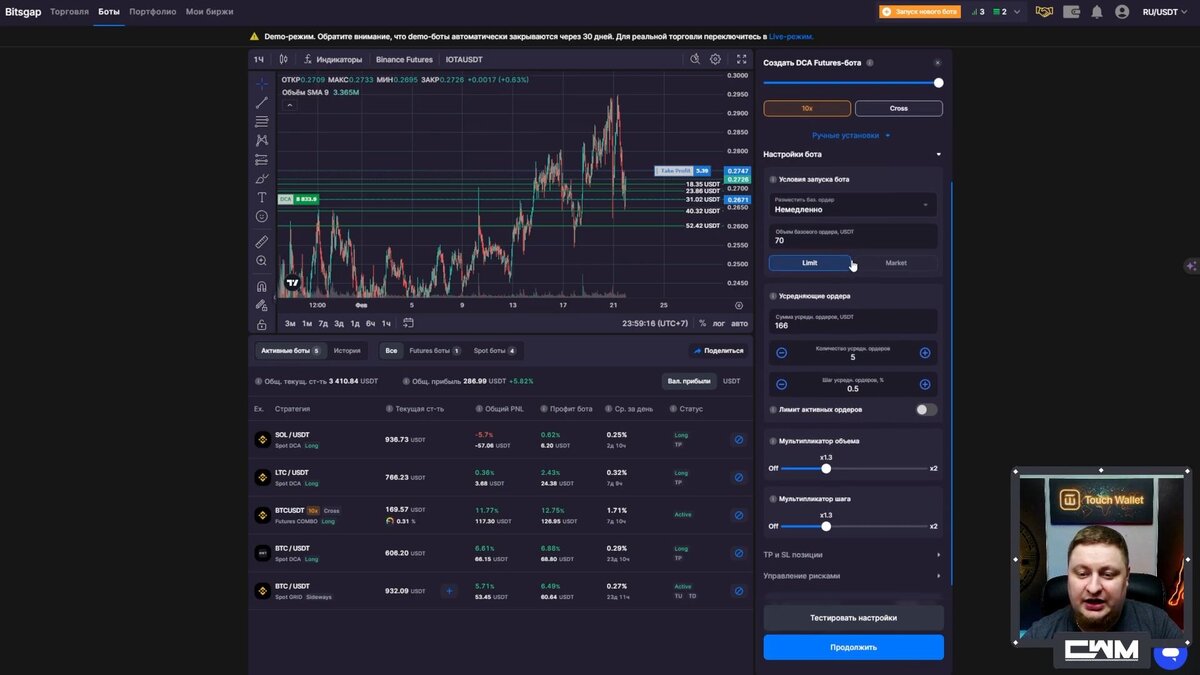This screenshot has height=675, width=1200.
Task: Filter the list by Futures боты tab
Action: pos(435,351)
